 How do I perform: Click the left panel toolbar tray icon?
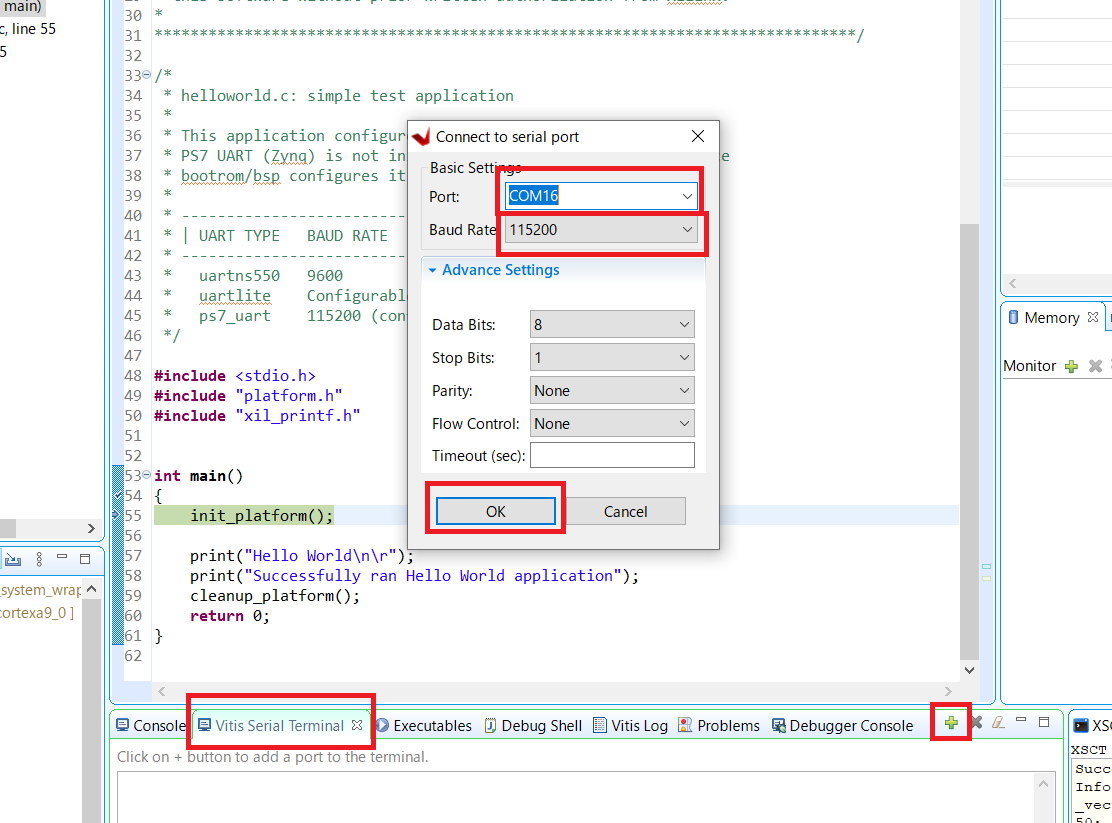coord(13,559)
